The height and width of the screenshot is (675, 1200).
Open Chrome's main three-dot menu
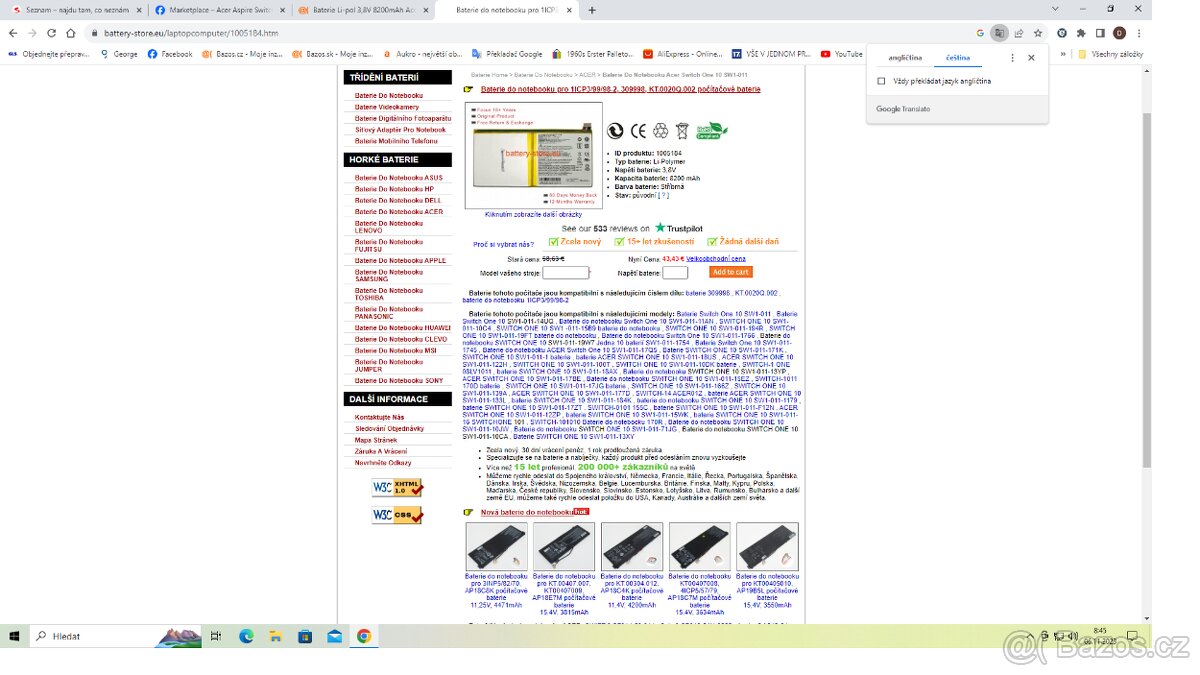pos(1139,32)
